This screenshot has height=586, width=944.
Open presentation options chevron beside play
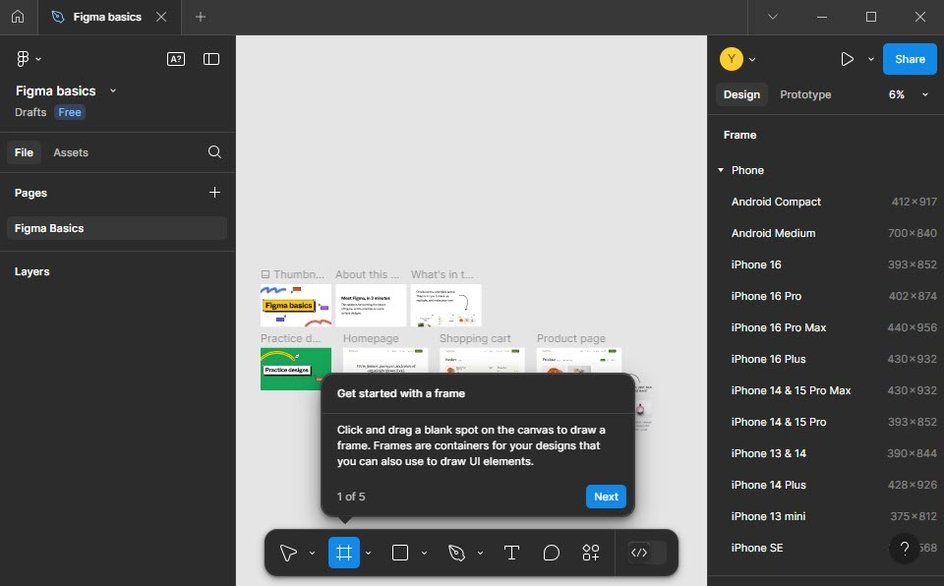pos(871,59)
